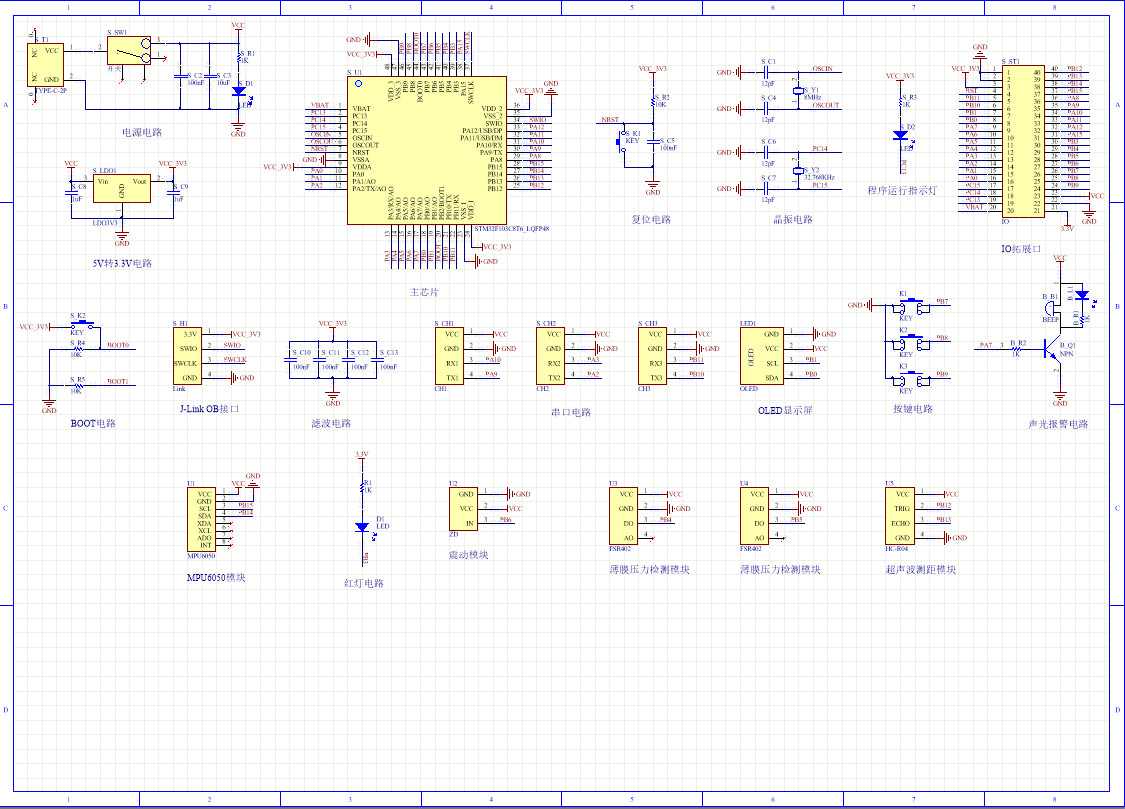Select the TYPE-C-2P connector T1
Screen dimensions: 1125x809
[x=45, y=65]
